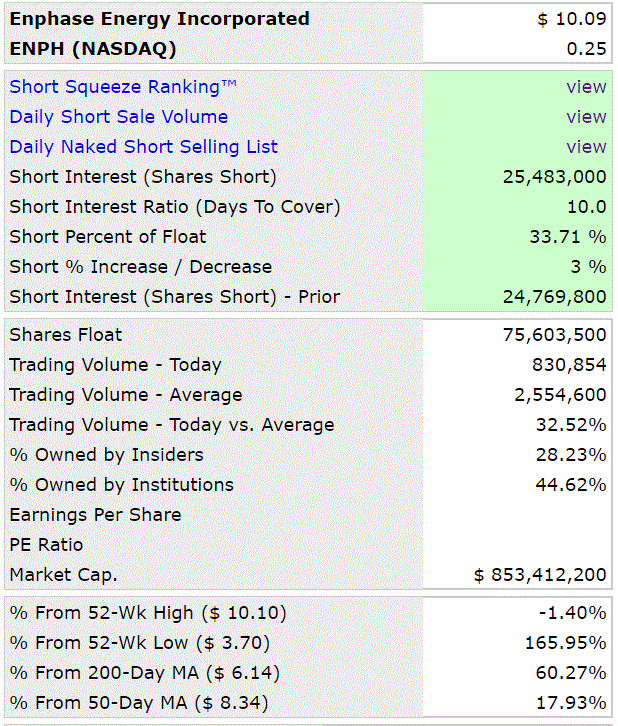
Task: Click the prior short interest value 24,769,800
Action: click(554, 297)
